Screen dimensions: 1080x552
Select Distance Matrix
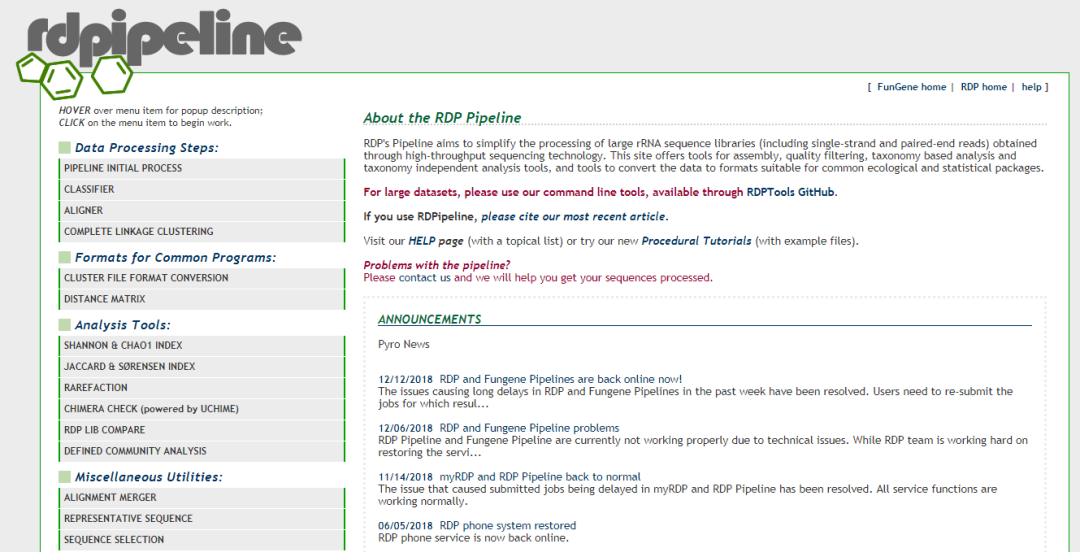pos(202,299)
